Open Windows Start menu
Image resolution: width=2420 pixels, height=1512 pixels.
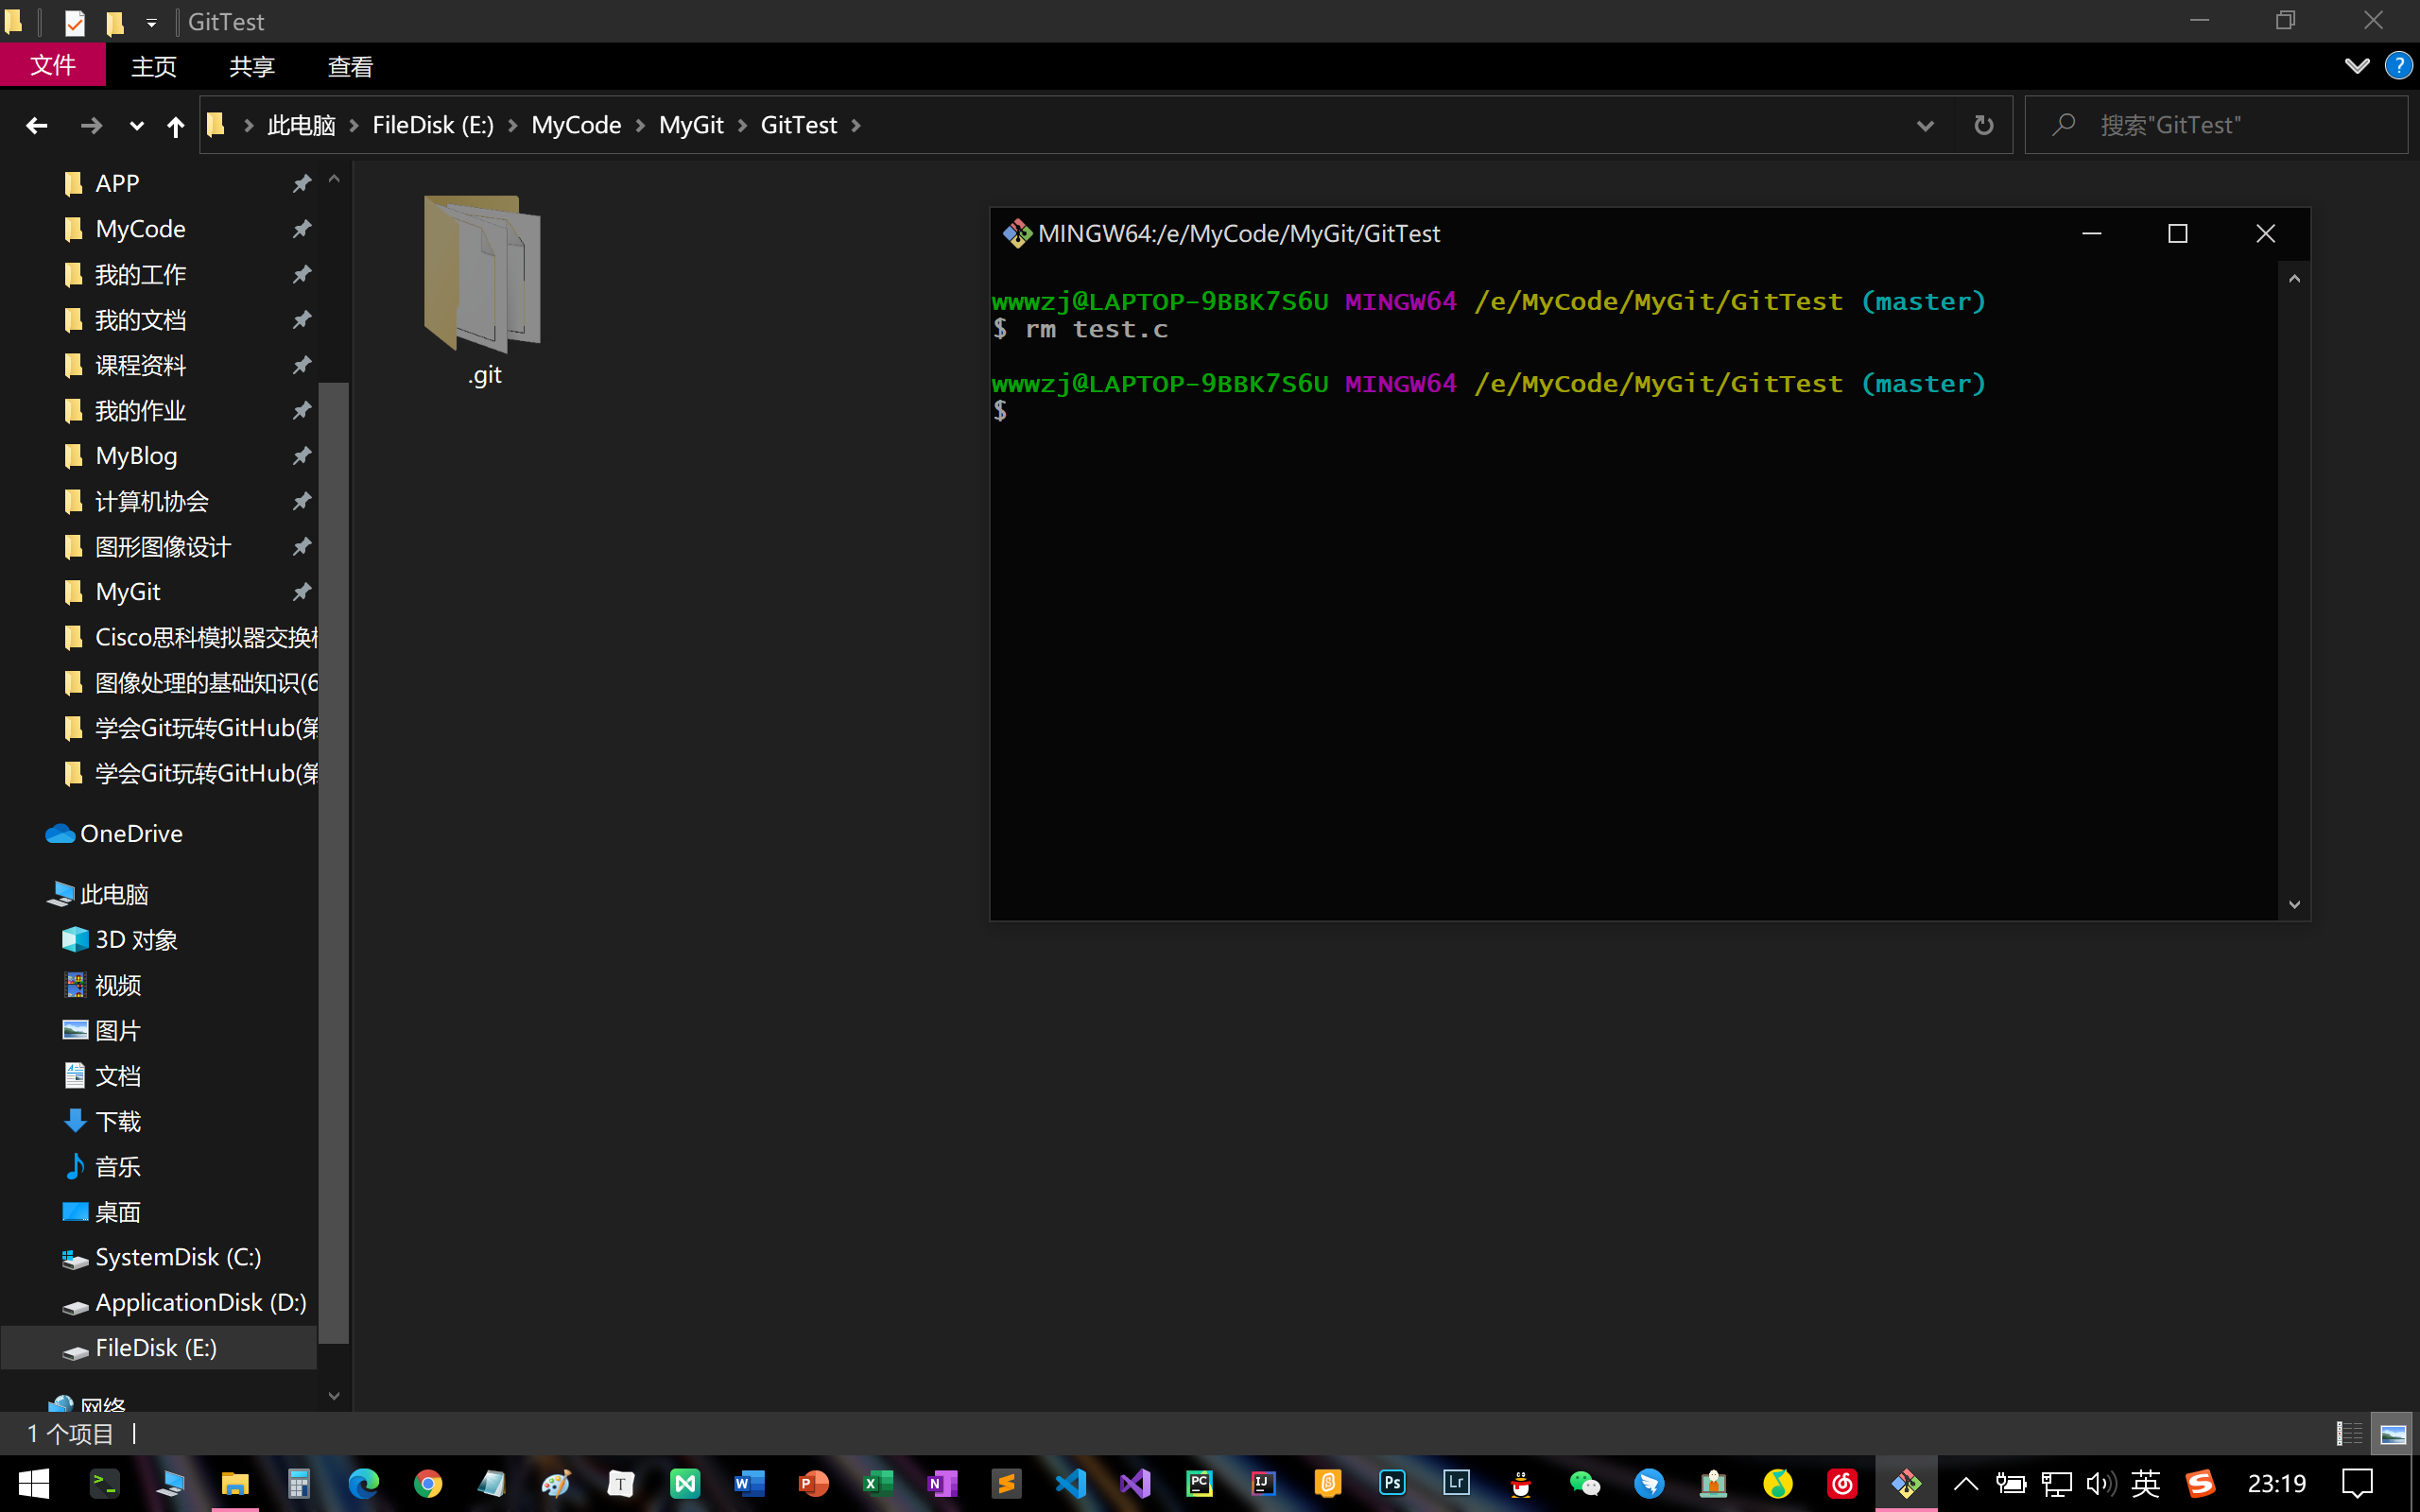click(x=33, y=1484)
